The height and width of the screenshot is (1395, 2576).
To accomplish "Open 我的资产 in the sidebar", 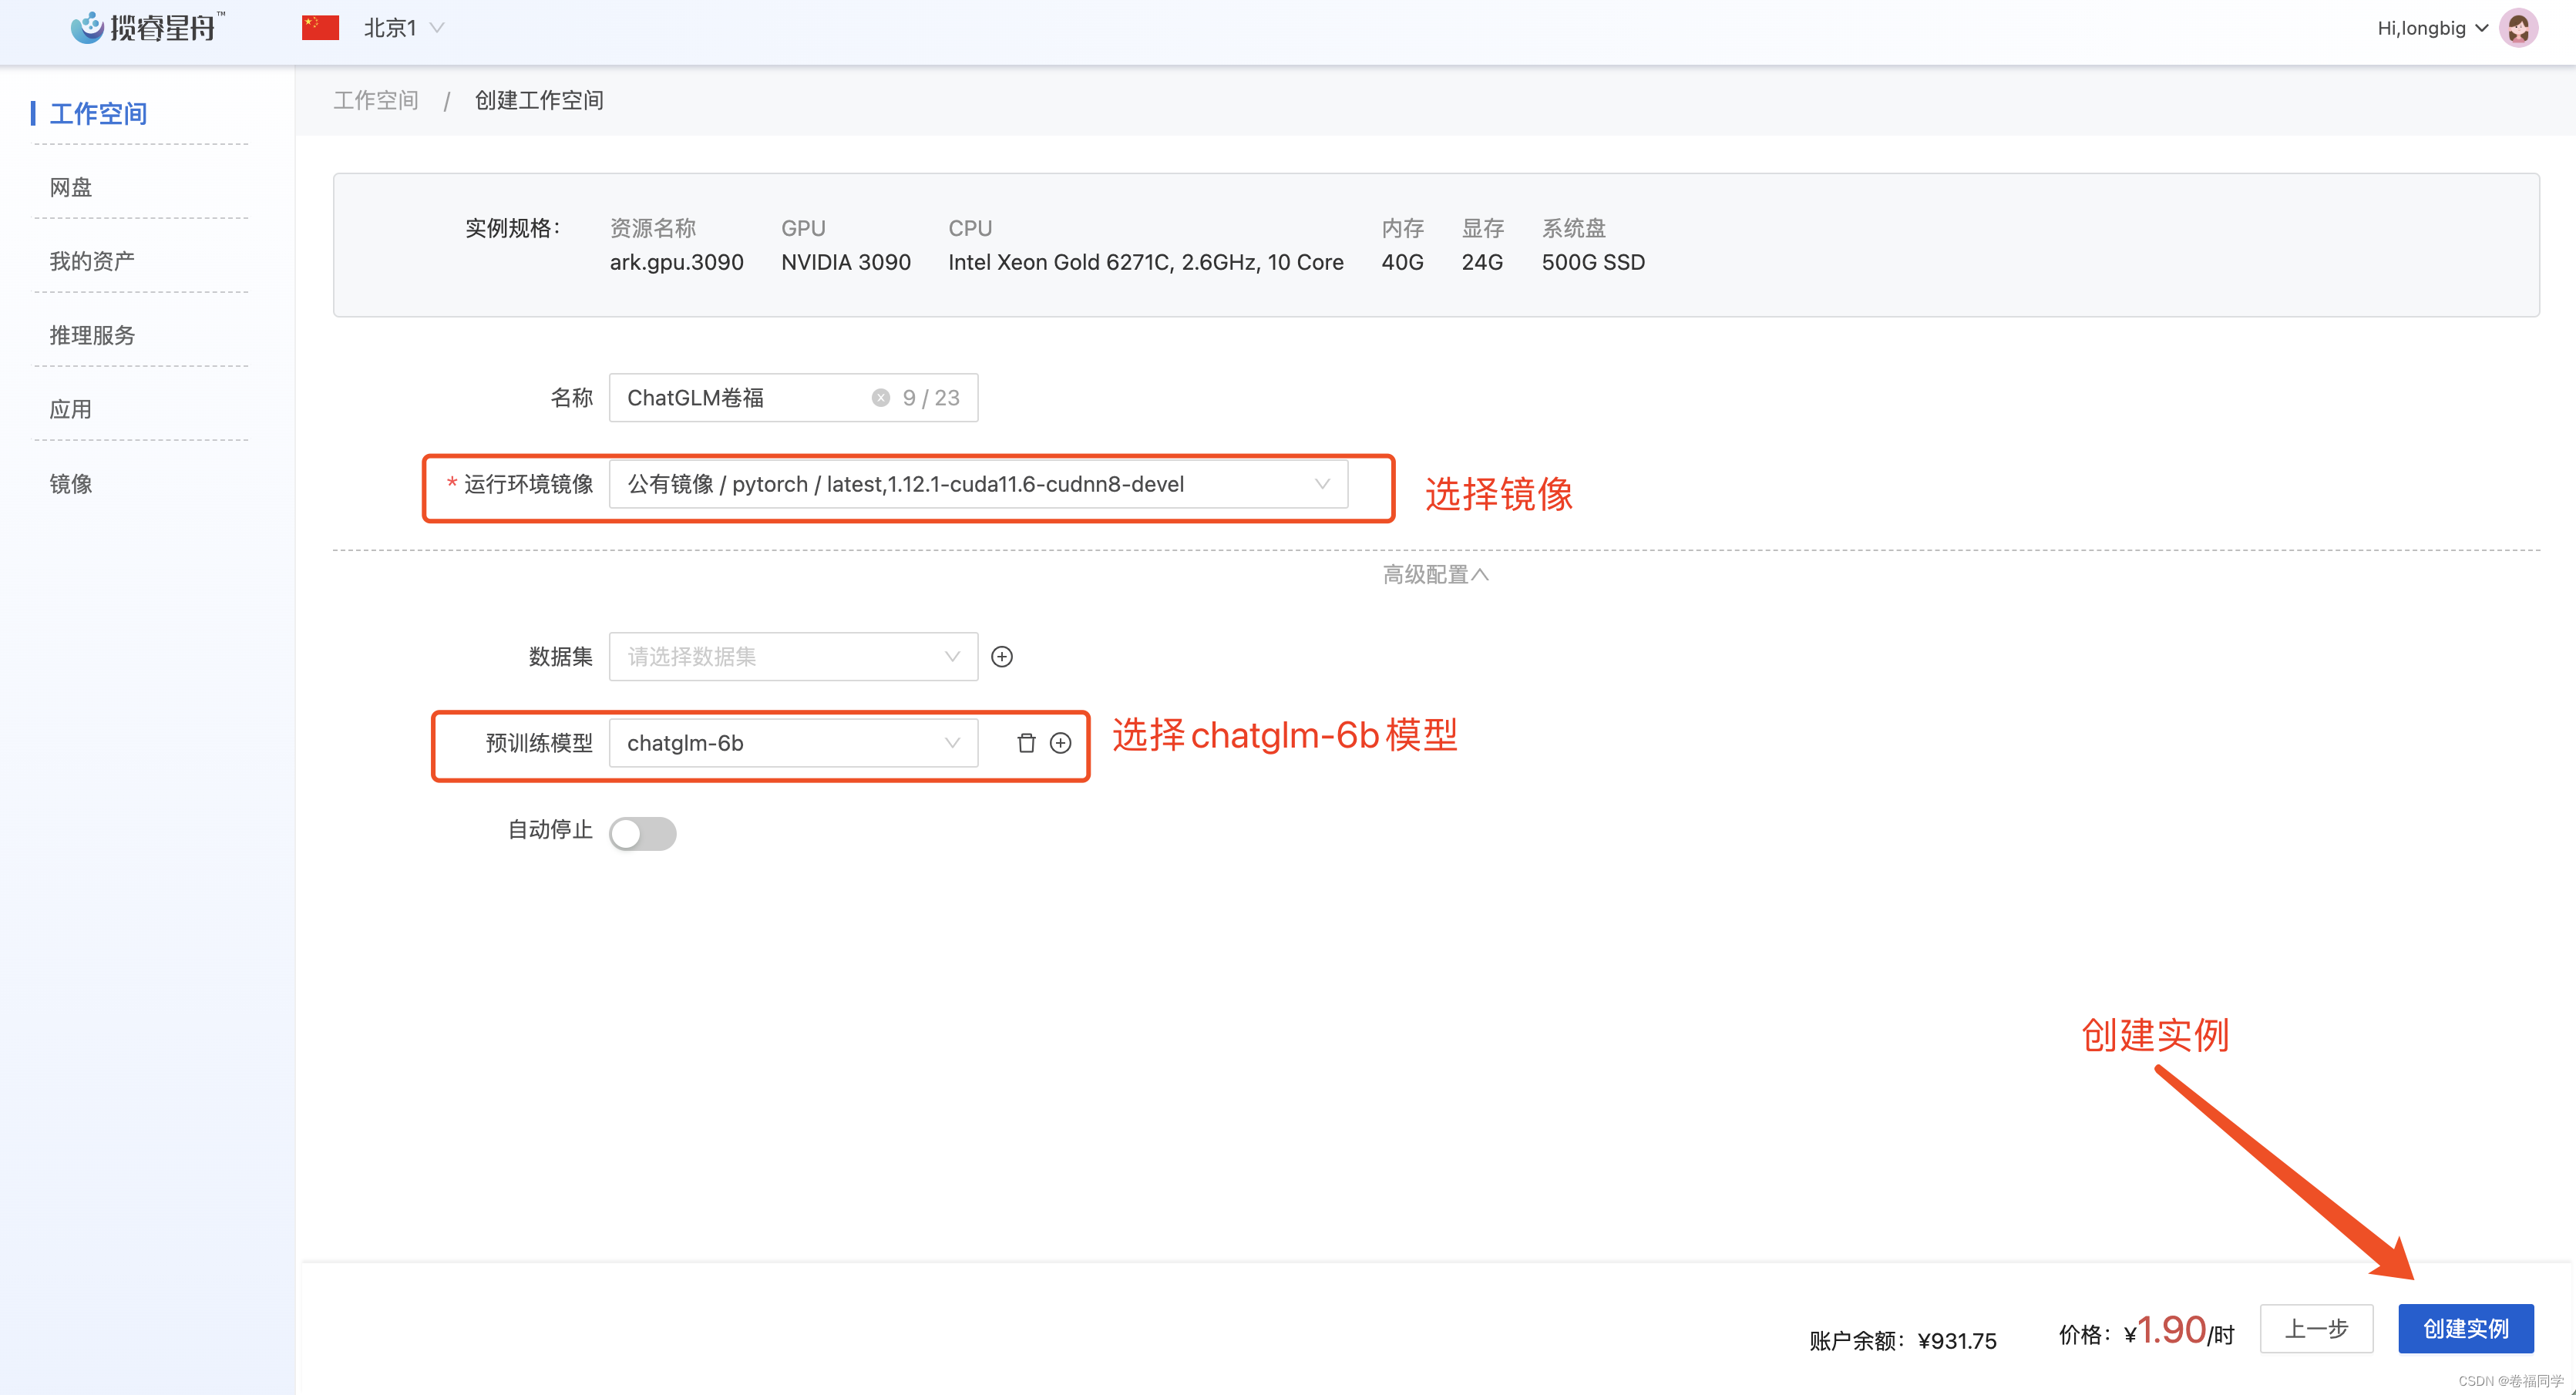I will pyautogui.click(x=92, y=261).
